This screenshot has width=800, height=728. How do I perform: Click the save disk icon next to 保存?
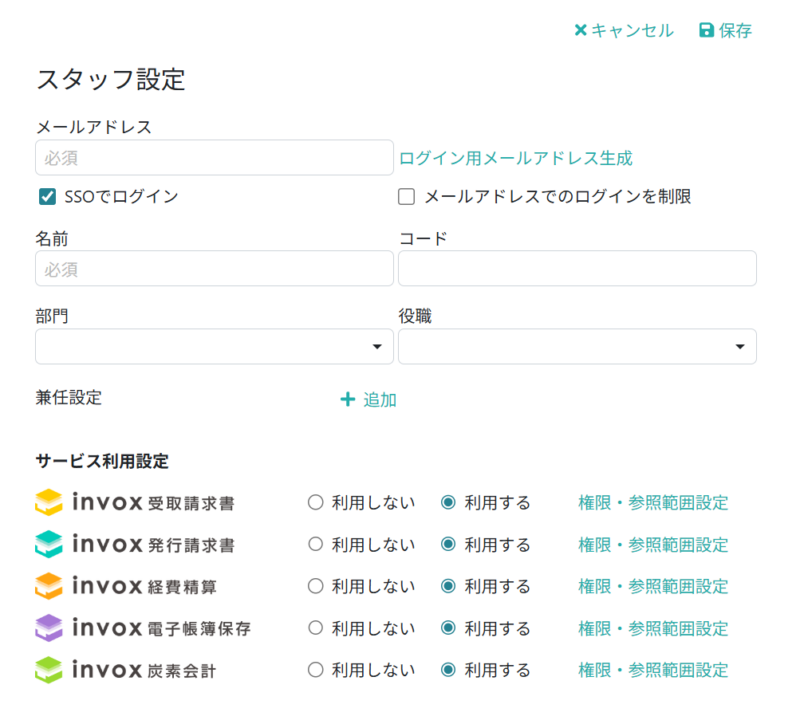[707, 30]
